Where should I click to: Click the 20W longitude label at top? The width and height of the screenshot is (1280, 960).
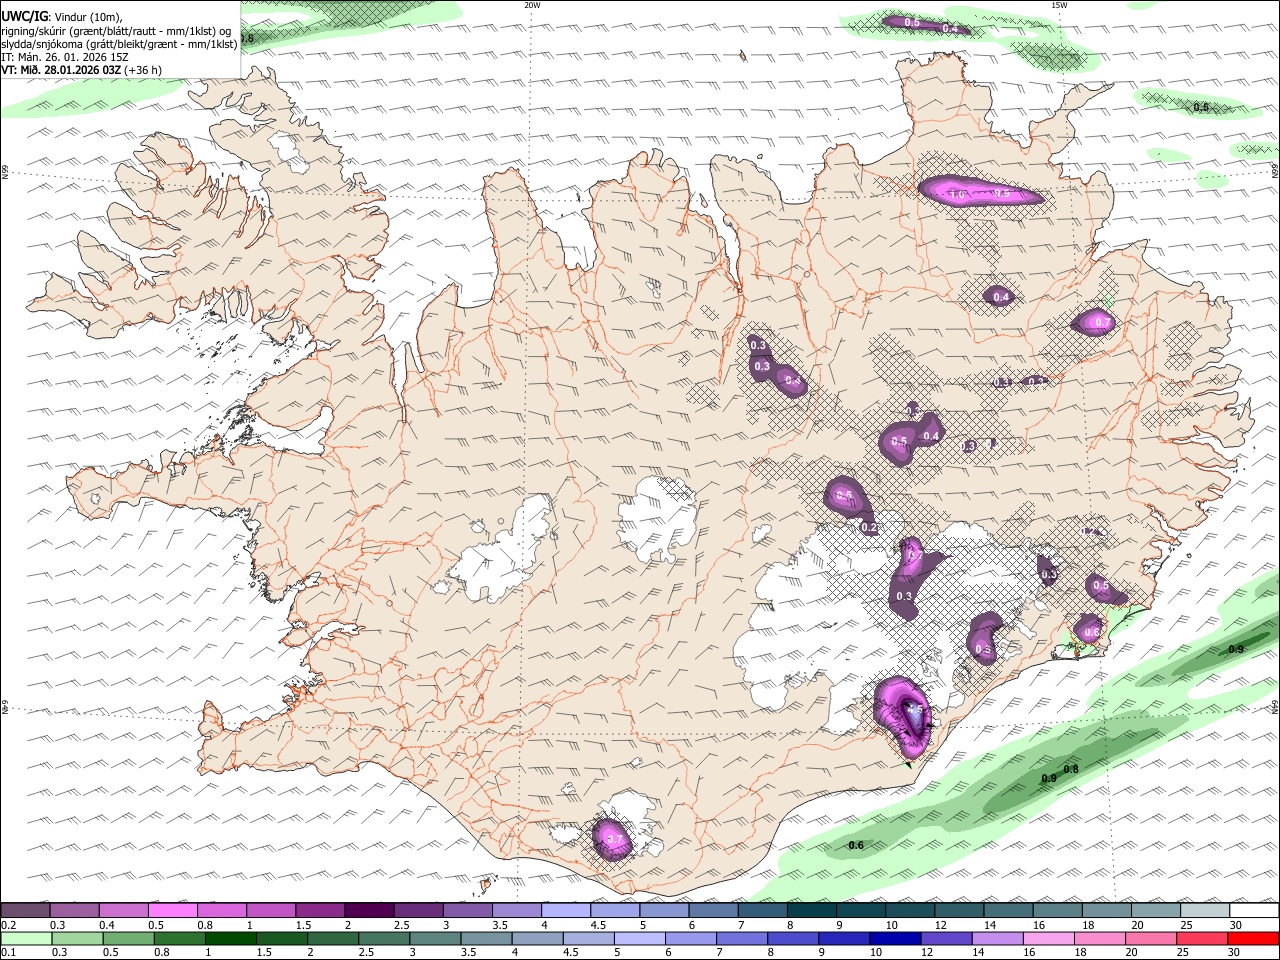[x=532, y=5]
